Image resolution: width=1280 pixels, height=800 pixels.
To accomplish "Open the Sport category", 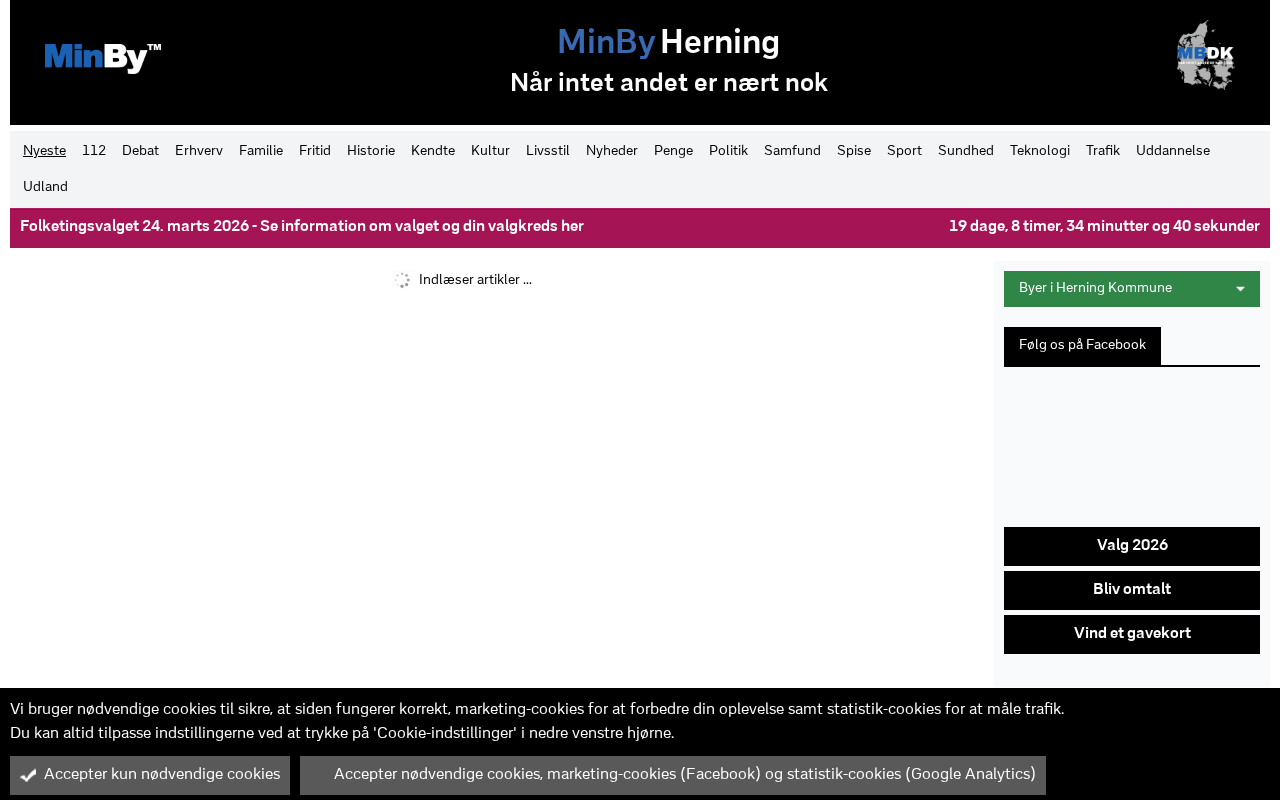I will 904,151.
